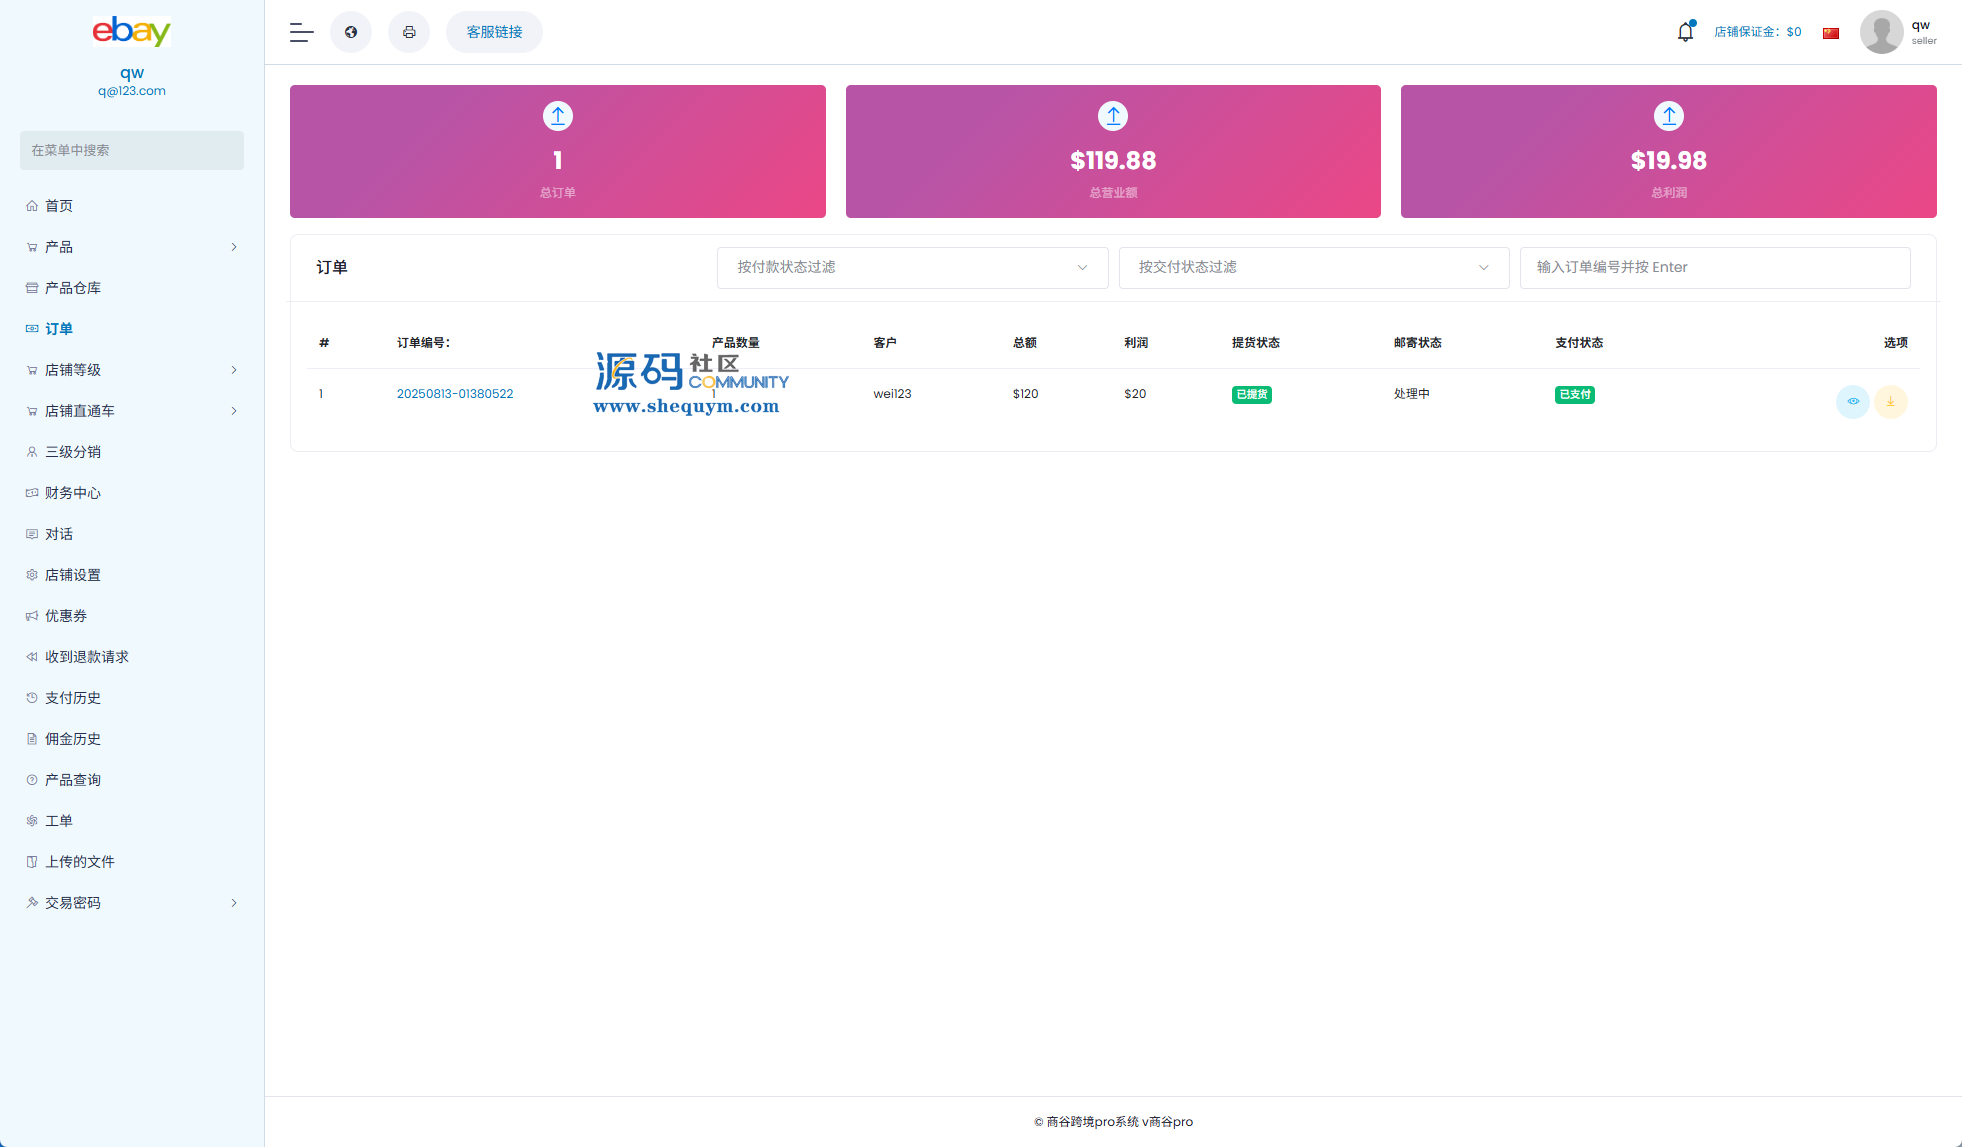The width and height of the screenshot is (1962, 1147).
Task: Open 按交付状态过滤 dropdown
Action: (x=1313, y=268)
